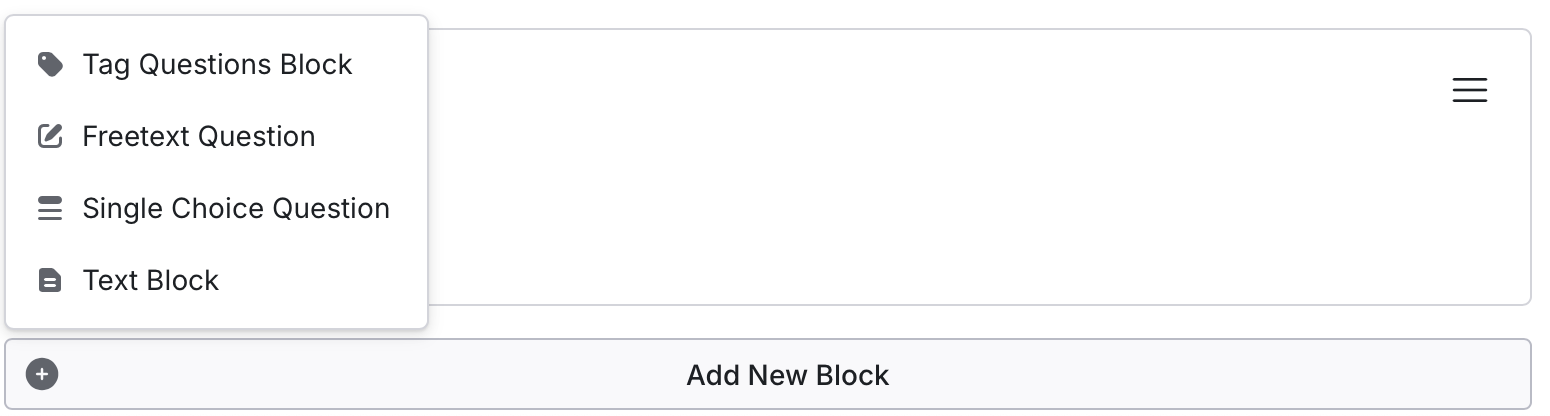The height and width of the screenshot is (416, 1550).
Task: Open the hamburger menu on the block card
Action: 1469,90
